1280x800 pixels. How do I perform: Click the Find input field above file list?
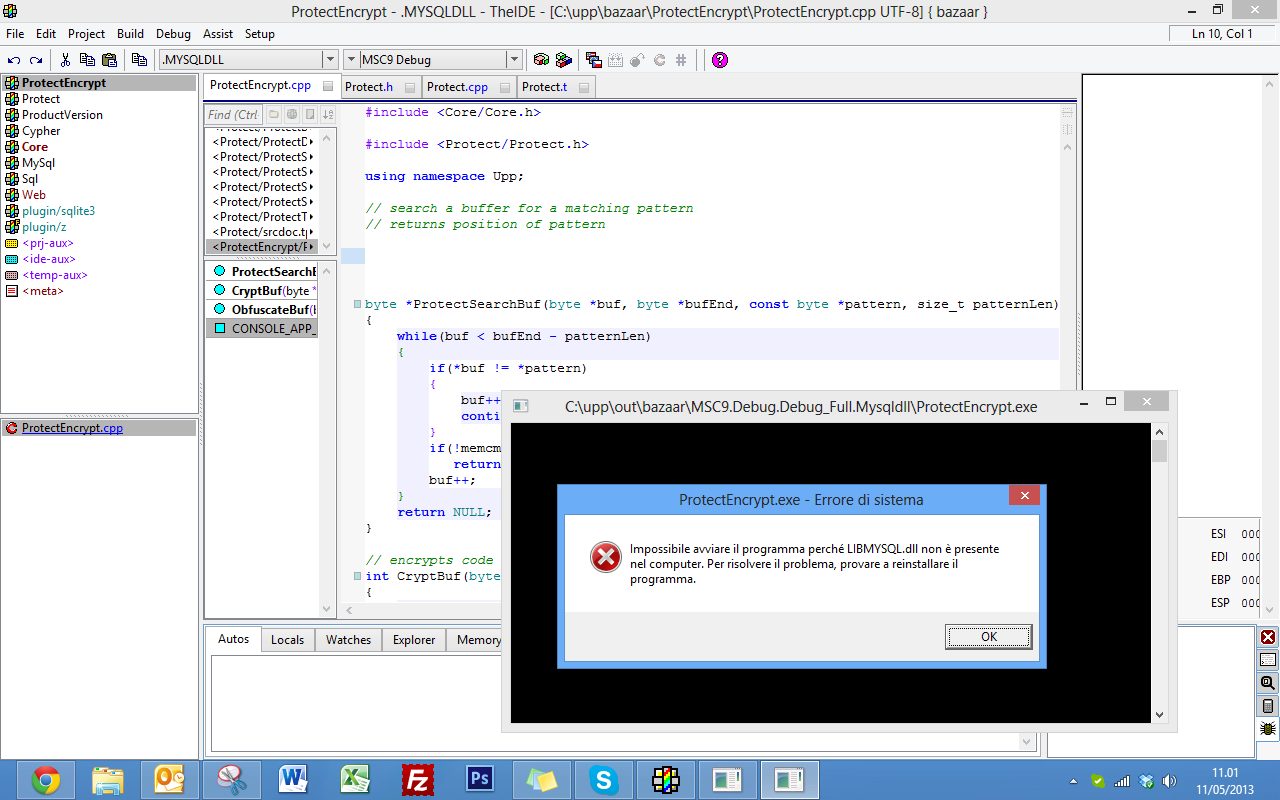pos(234,115)
